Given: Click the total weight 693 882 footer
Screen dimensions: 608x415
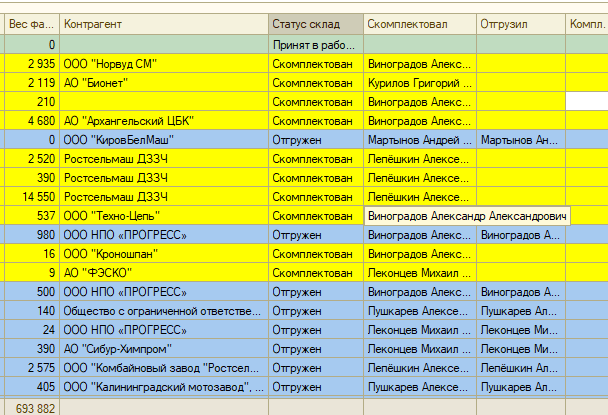Looking at the screenshot, I should pyautogui.click(x=32, y=408).
